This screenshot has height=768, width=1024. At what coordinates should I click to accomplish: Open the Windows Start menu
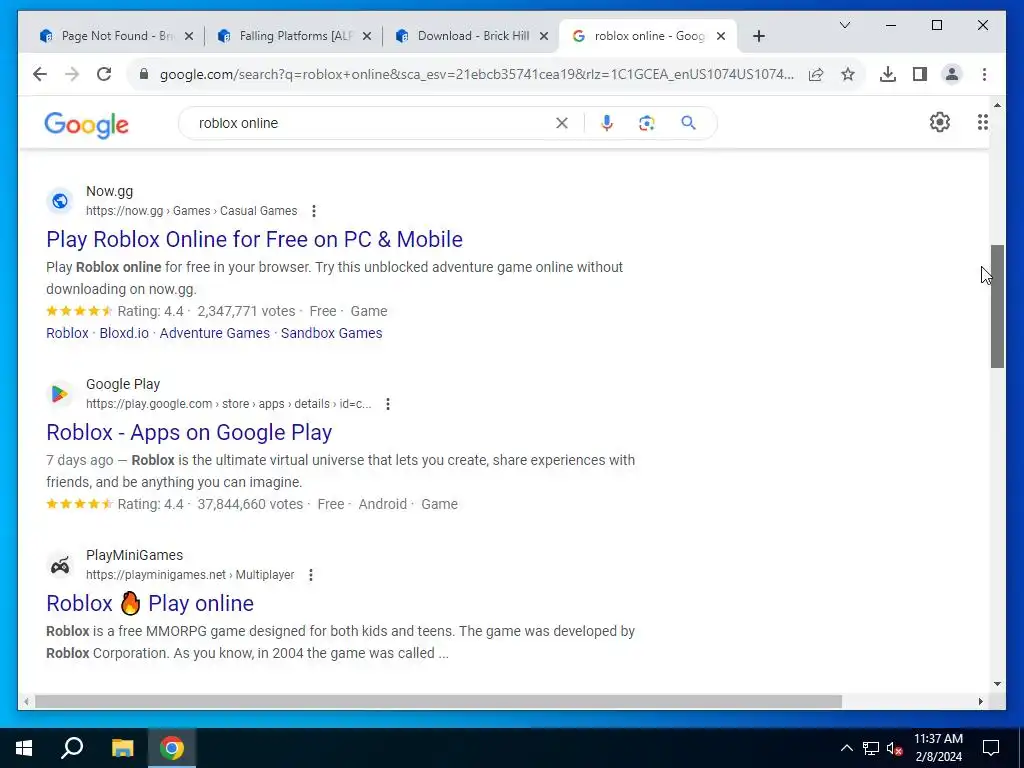coord(24,748)
